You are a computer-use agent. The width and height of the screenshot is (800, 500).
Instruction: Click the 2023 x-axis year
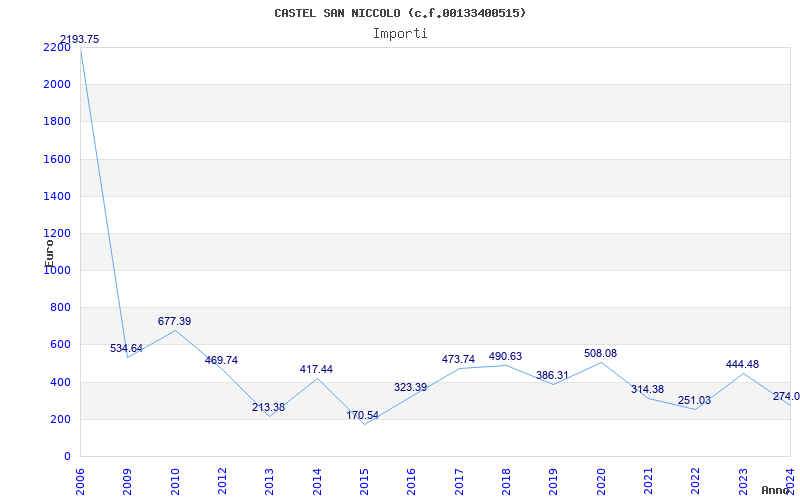point(743,481)
